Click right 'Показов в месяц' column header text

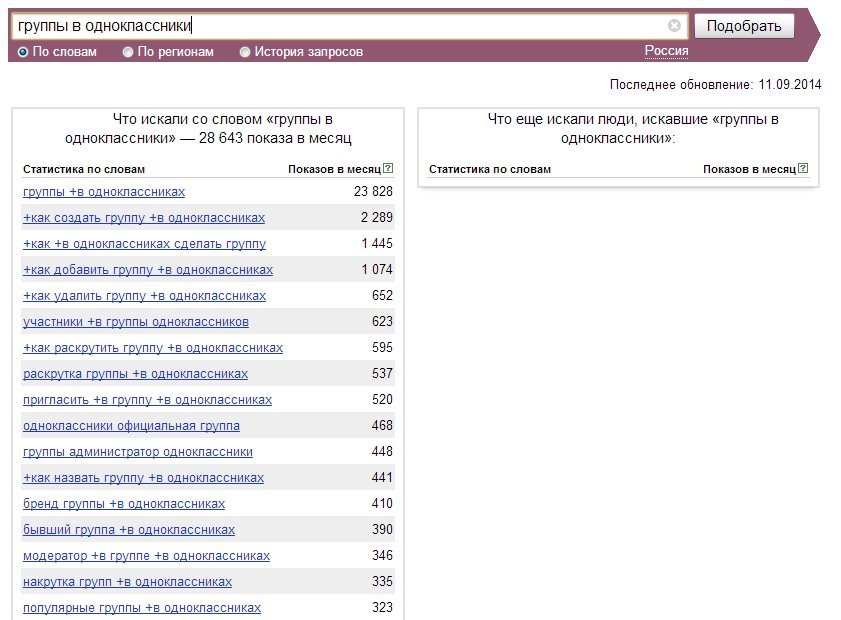coord(749,169)
